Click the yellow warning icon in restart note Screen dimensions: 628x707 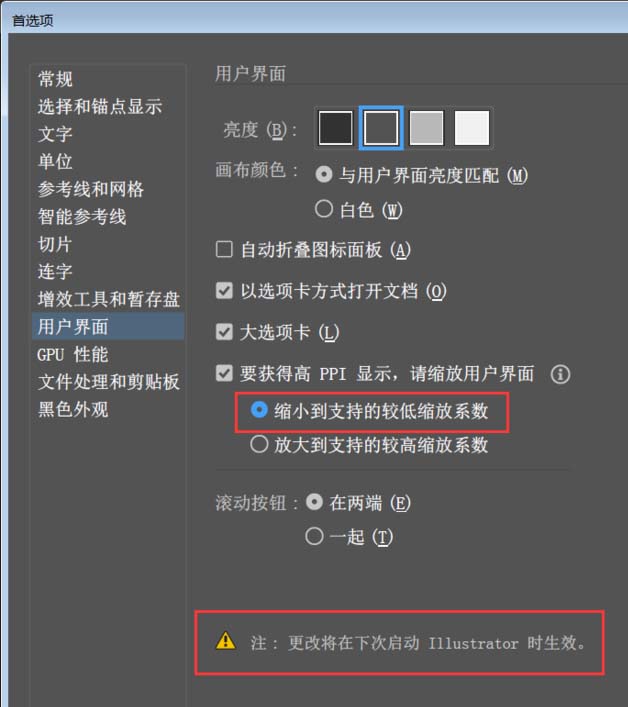225,641
